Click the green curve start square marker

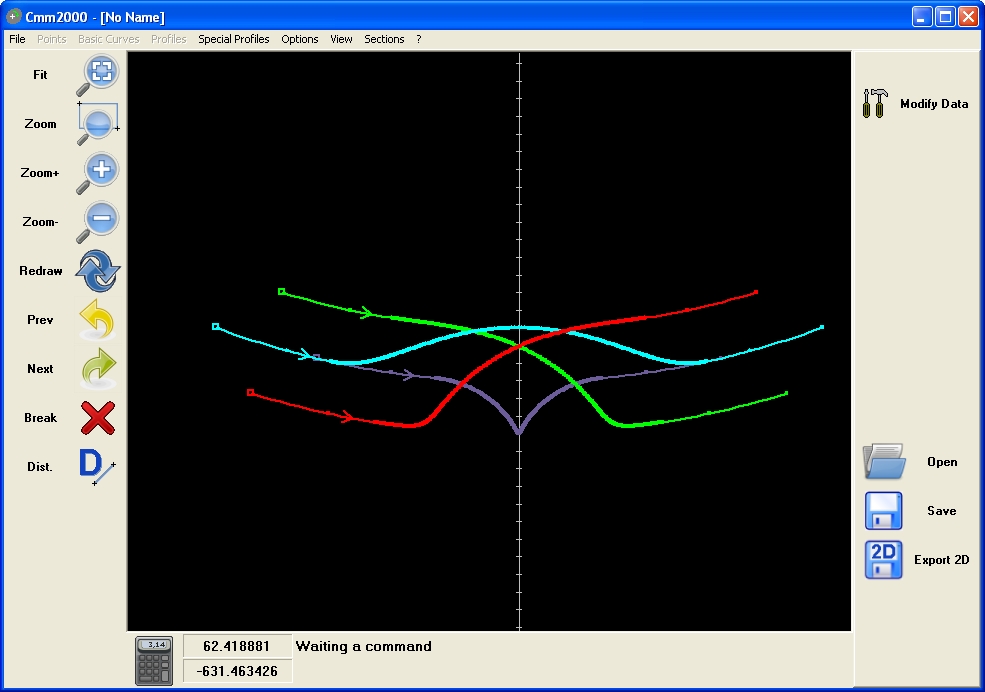(x=281, y=291)
